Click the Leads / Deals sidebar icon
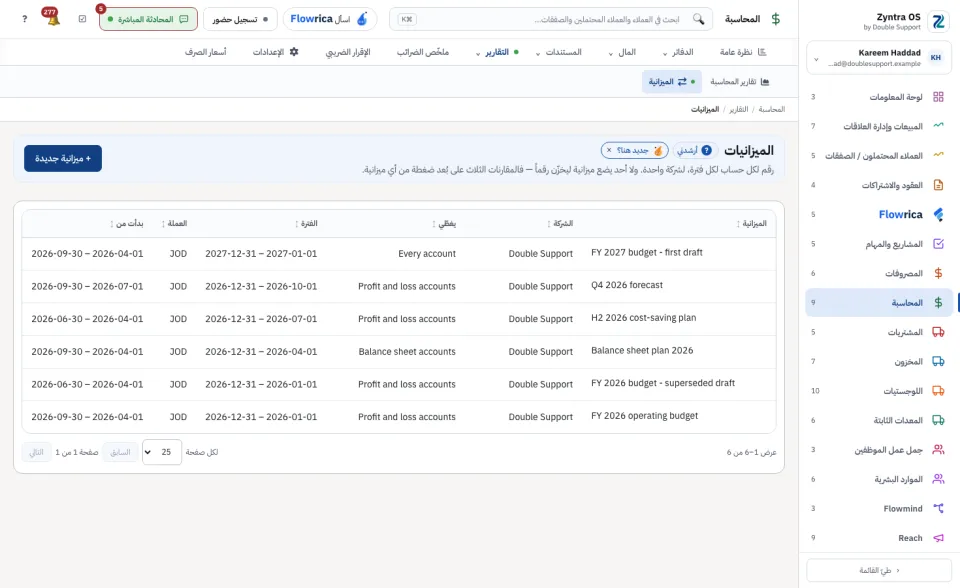This screenshot has width=960, height=588. [x=938, y=156]
